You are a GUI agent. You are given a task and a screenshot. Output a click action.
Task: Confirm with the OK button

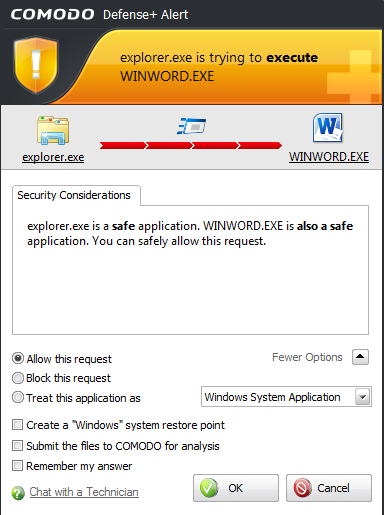pos(236,488)
